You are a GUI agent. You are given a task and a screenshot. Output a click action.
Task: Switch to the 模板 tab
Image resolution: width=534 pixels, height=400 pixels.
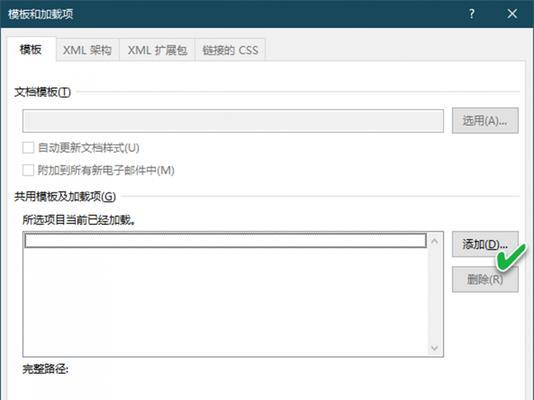[31, 50]
